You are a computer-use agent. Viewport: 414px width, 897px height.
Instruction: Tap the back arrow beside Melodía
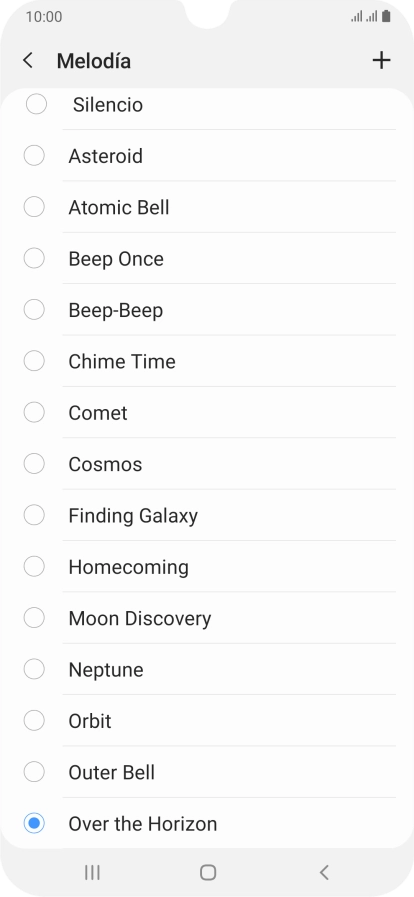click(x=27, y=60)
